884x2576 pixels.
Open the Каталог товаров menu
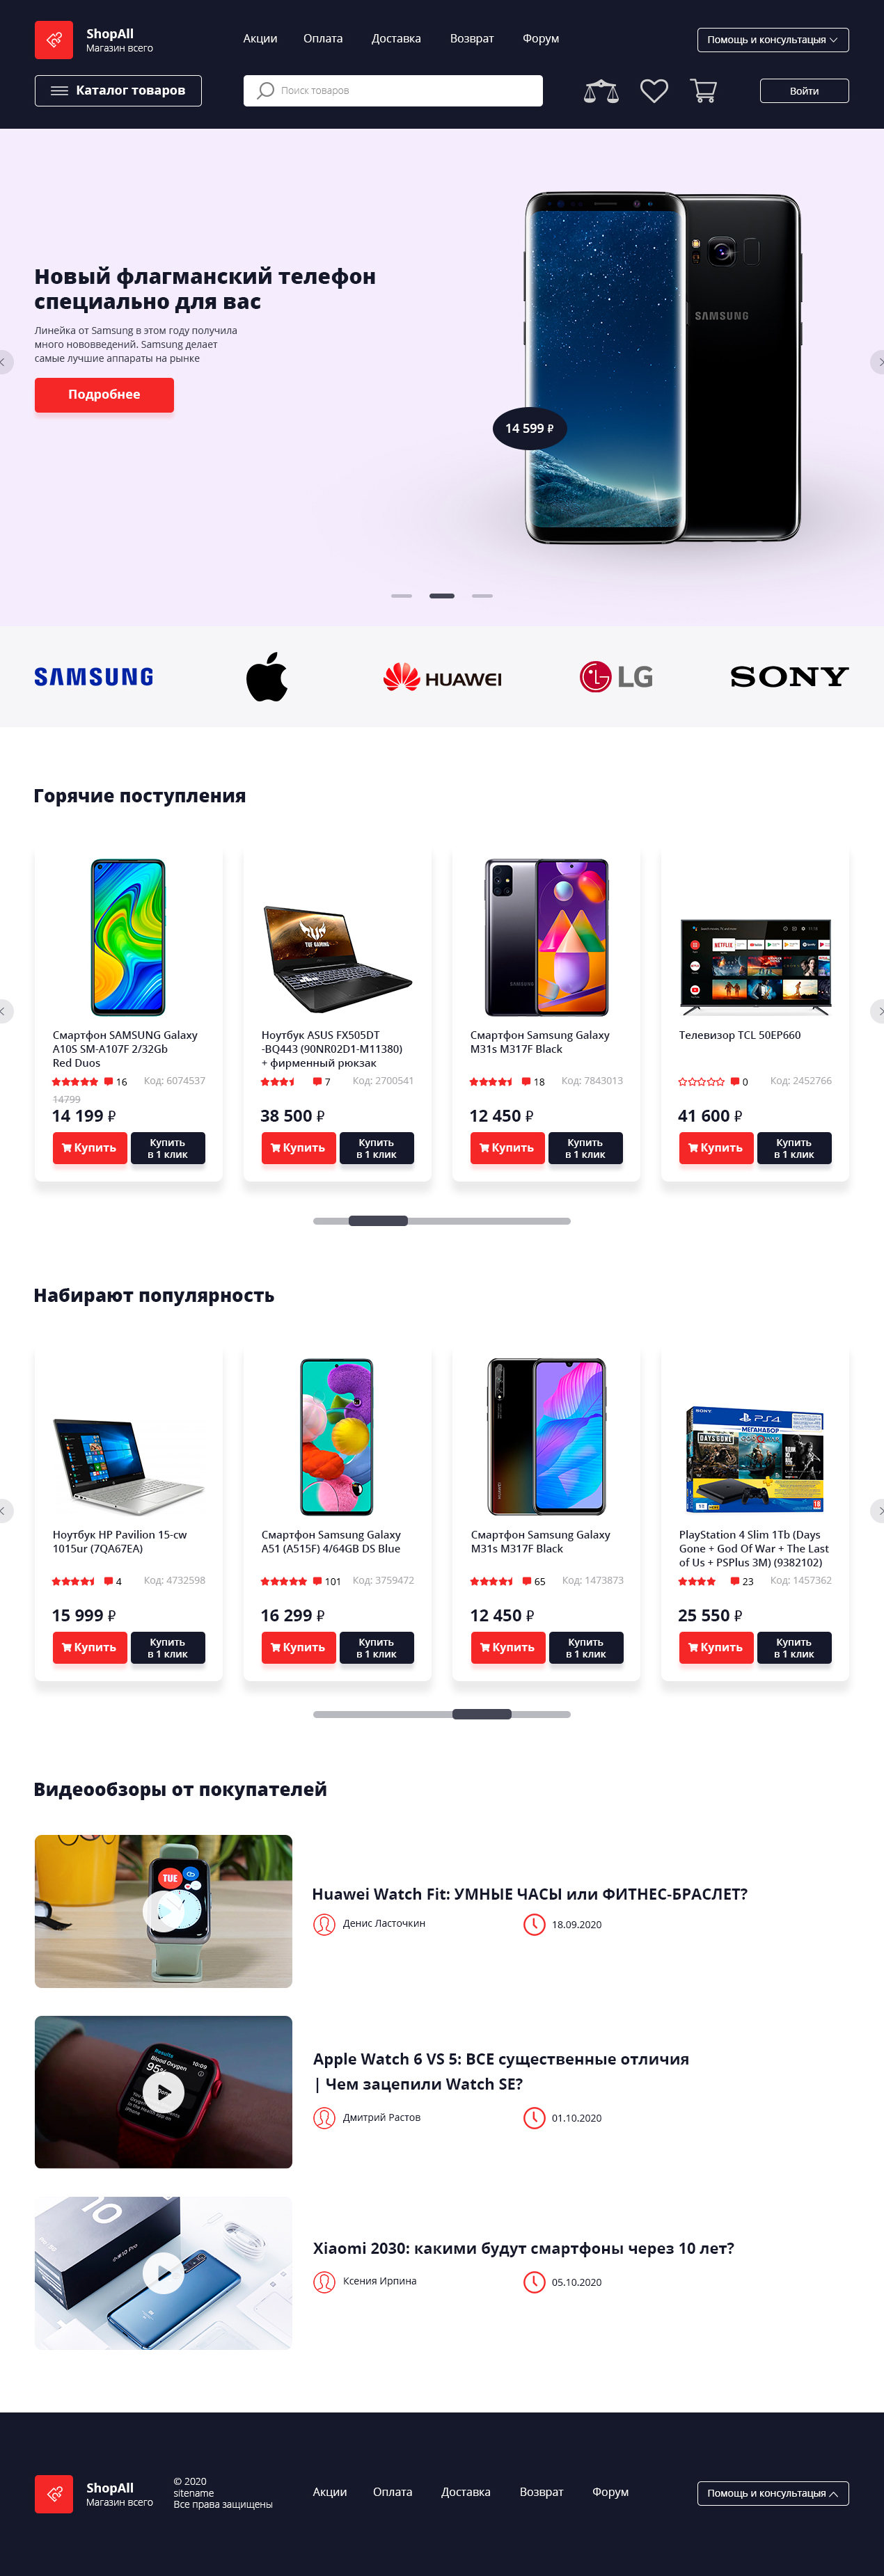pyautogui.click(x=118, y=90)
